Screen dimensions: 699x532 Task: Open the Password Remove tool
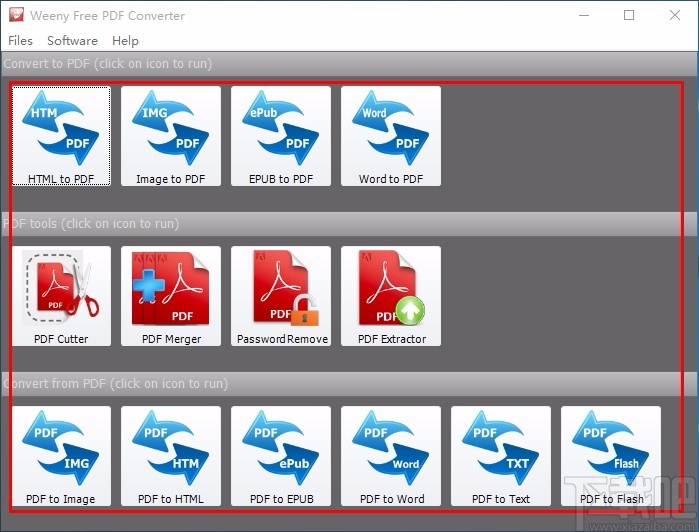281,296
